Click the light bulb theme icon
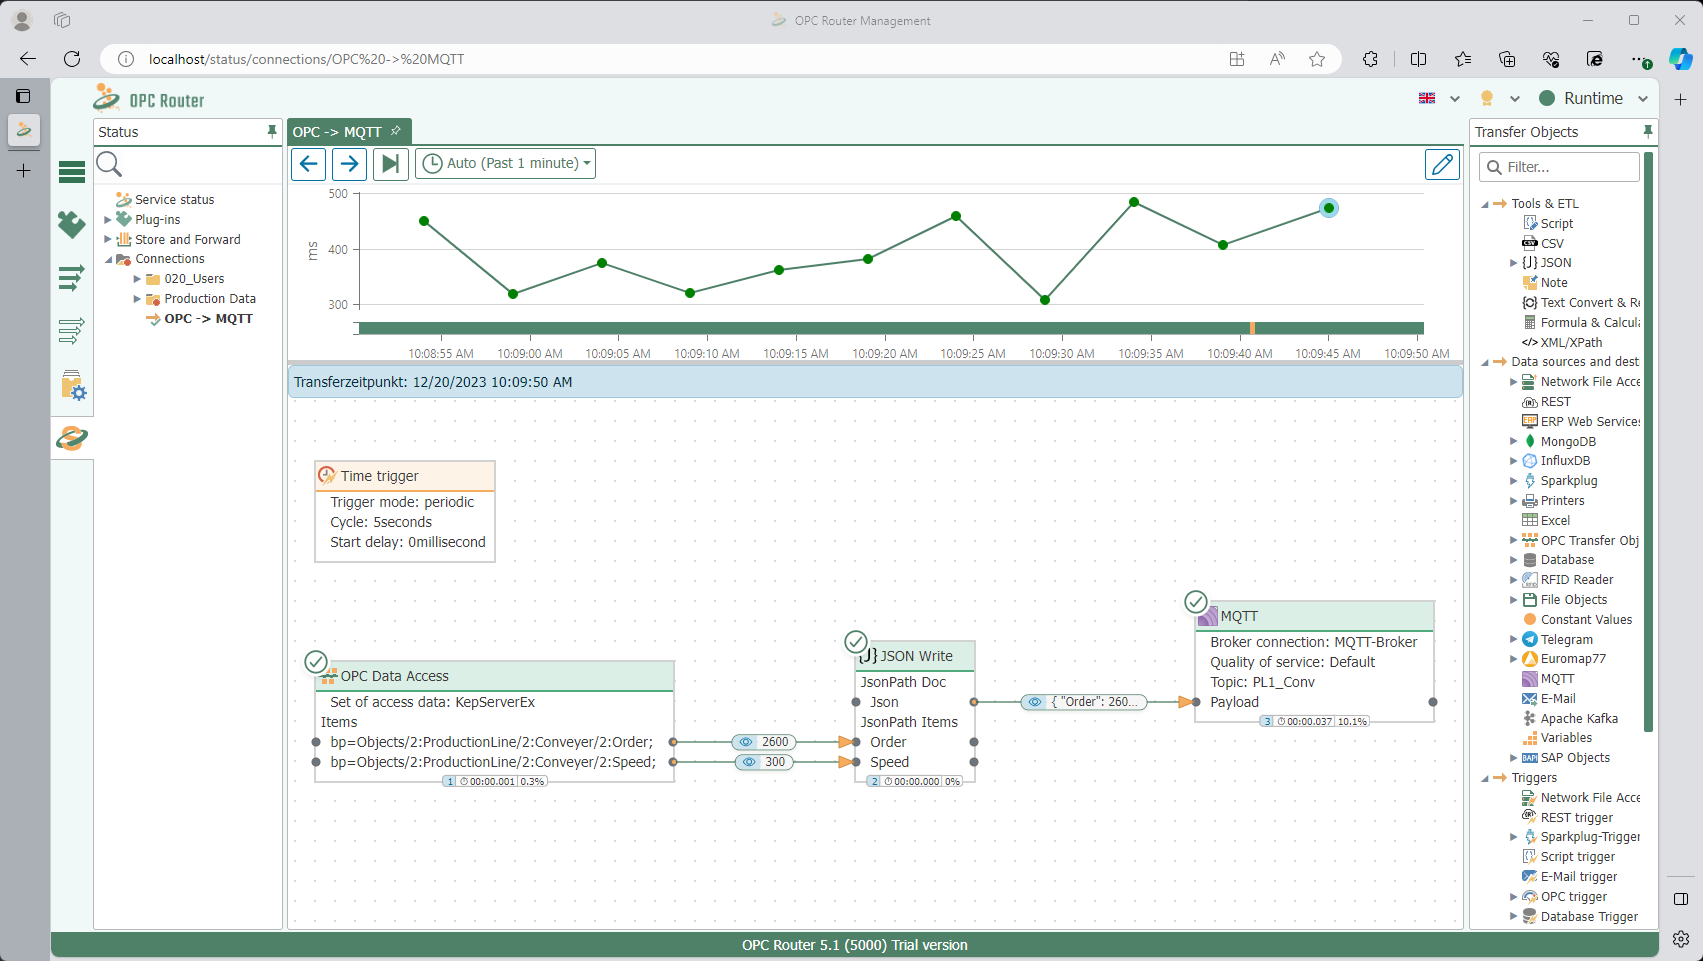The width and height of the screenshot is (1703, 961). pos(1487,98)
